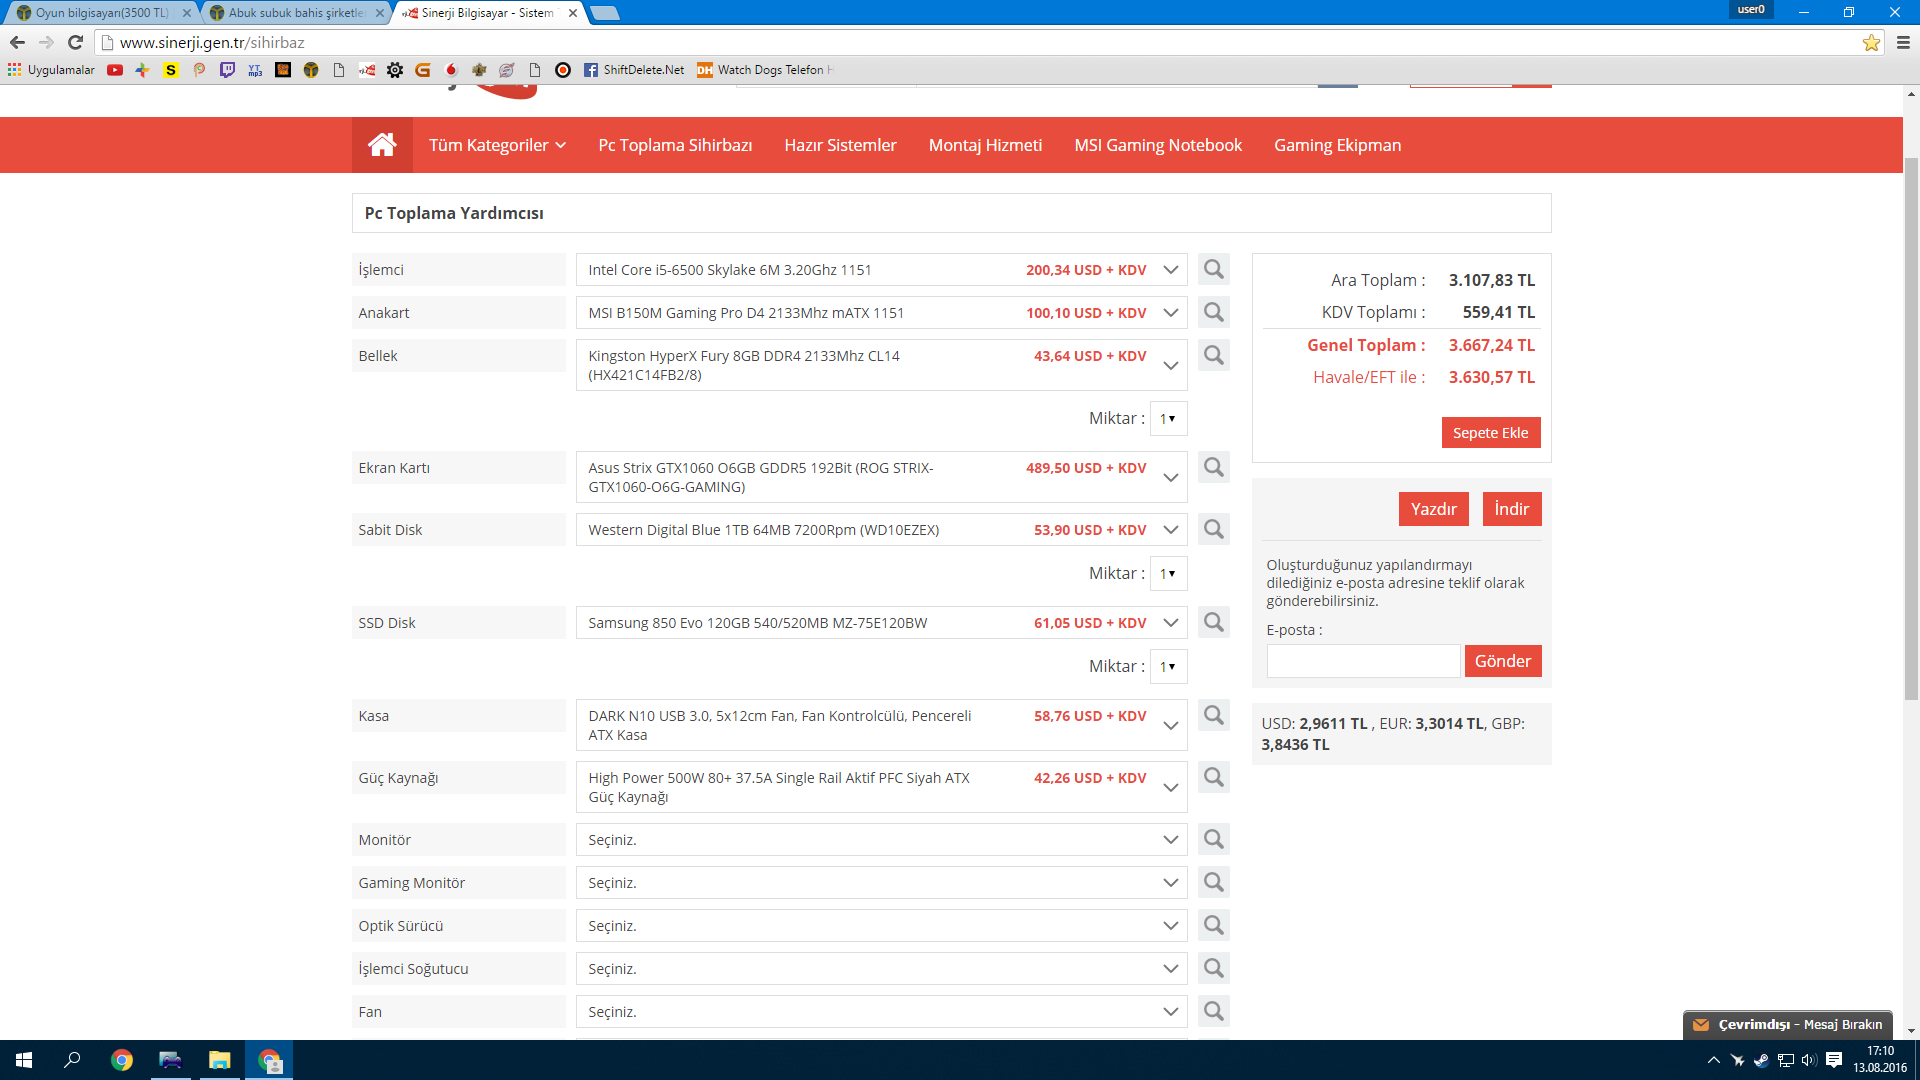1920x1080 pixels.
Task: Open the Gaming Monitör Seçiniz dropdown
Action: 881,883
